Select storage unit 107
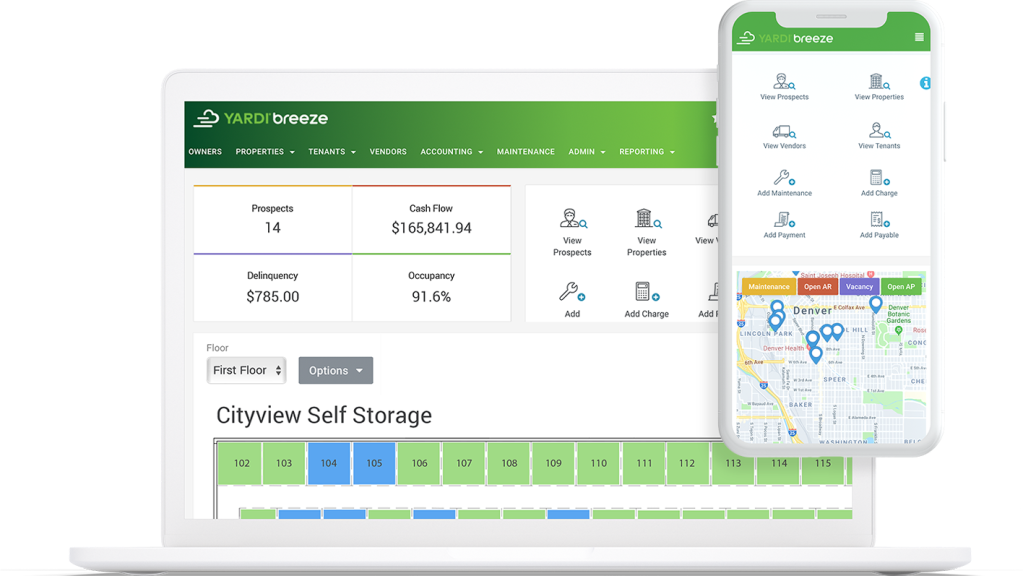 click(x=464, y=463)
